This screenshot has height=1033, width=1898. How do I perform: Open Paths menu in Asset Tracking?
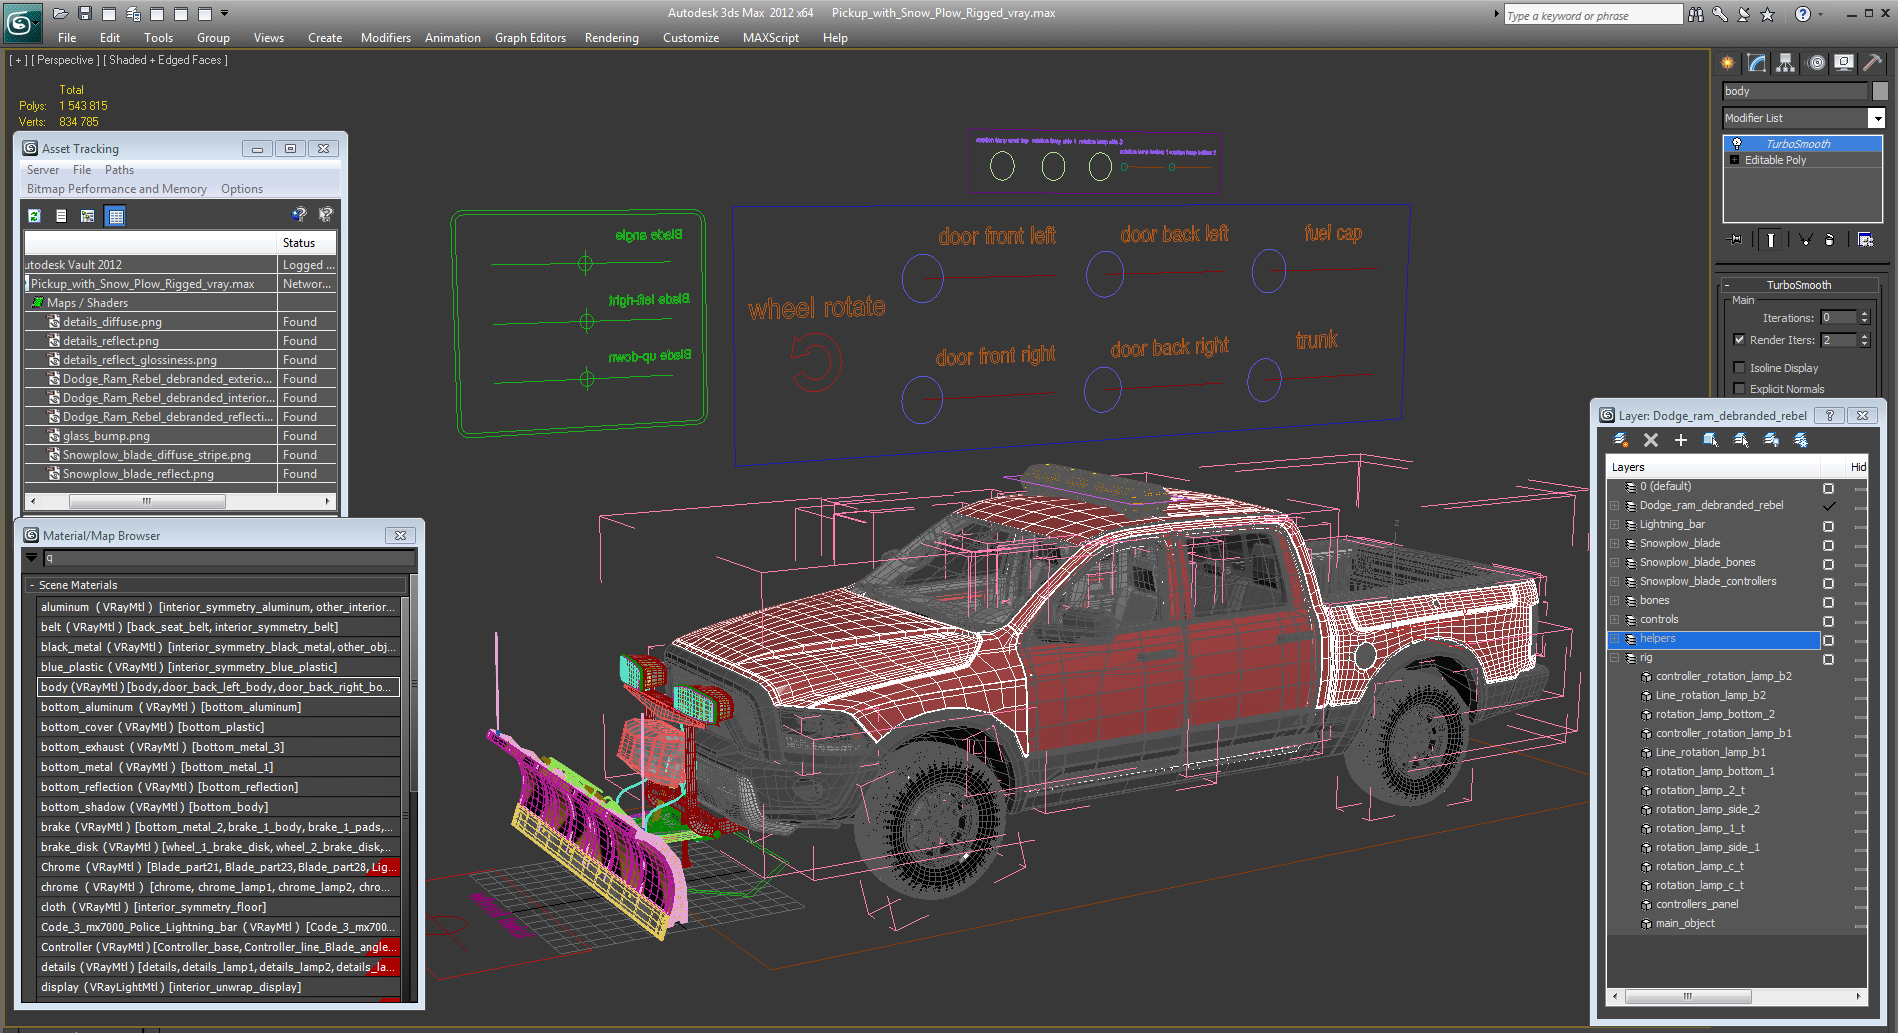tap(119, 170)
